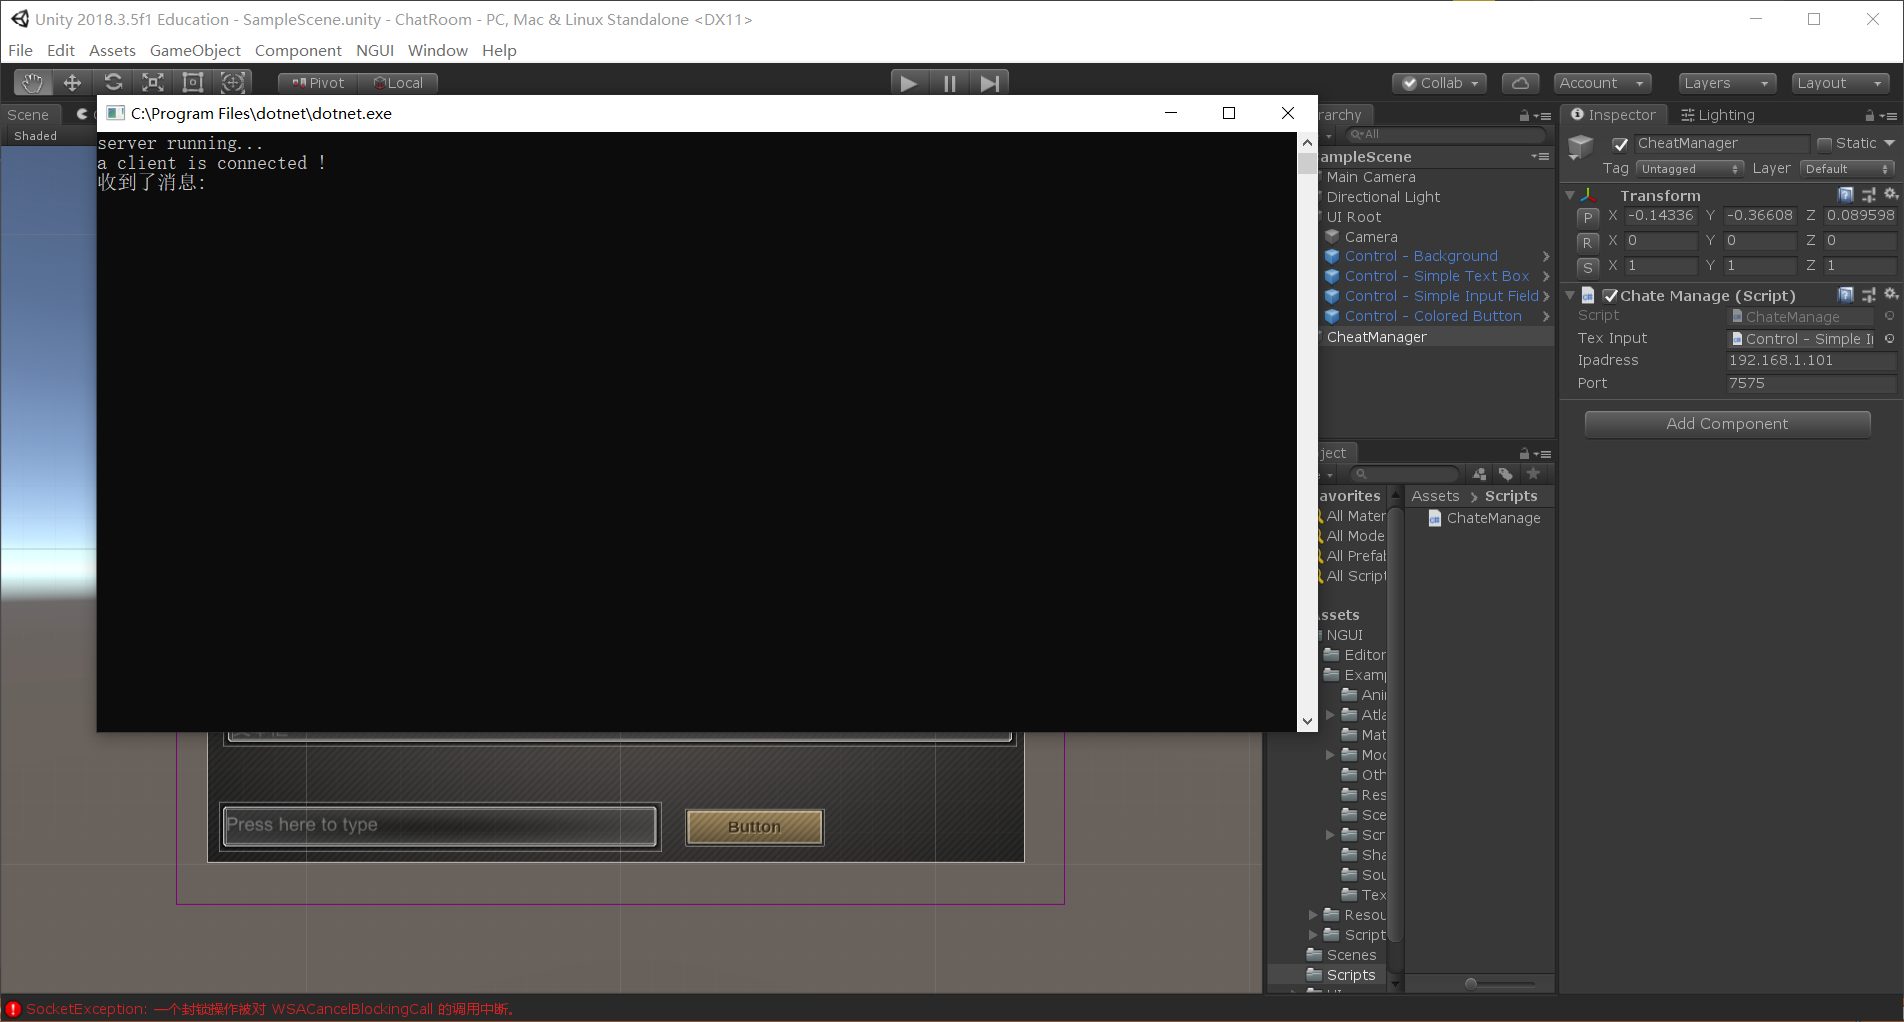Select Control - Background object
The width and height of the screenshot is (1904, 1022).
[1420, 256]
